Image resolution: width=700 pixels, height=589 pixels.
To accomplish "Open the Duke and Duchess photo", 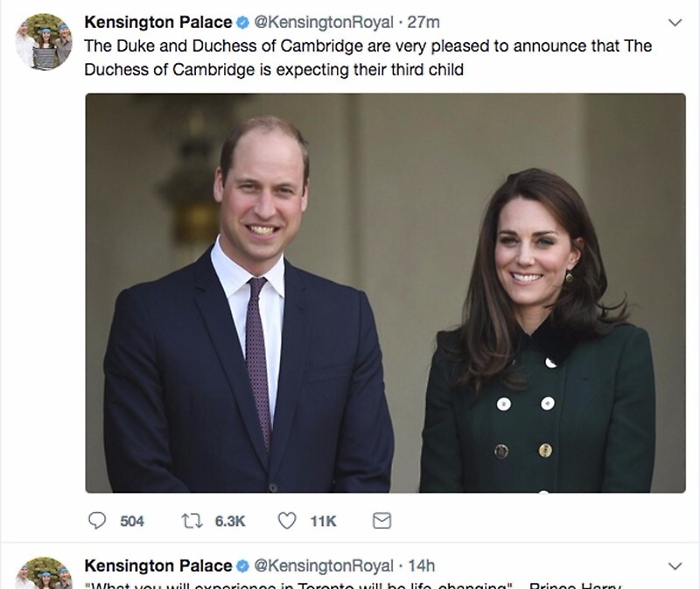I will click(385, 293).
